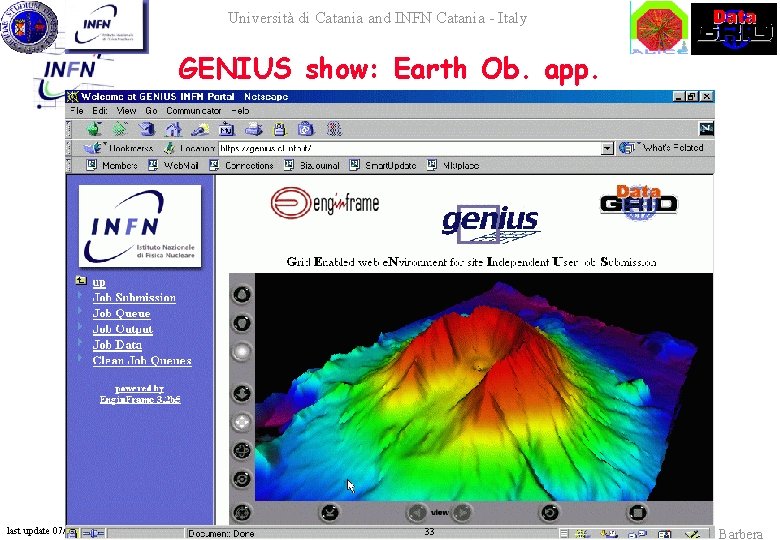Screen dimensions: 780x540
Task: Click the restore button with circular arrow
Action: tap(550, 512)
